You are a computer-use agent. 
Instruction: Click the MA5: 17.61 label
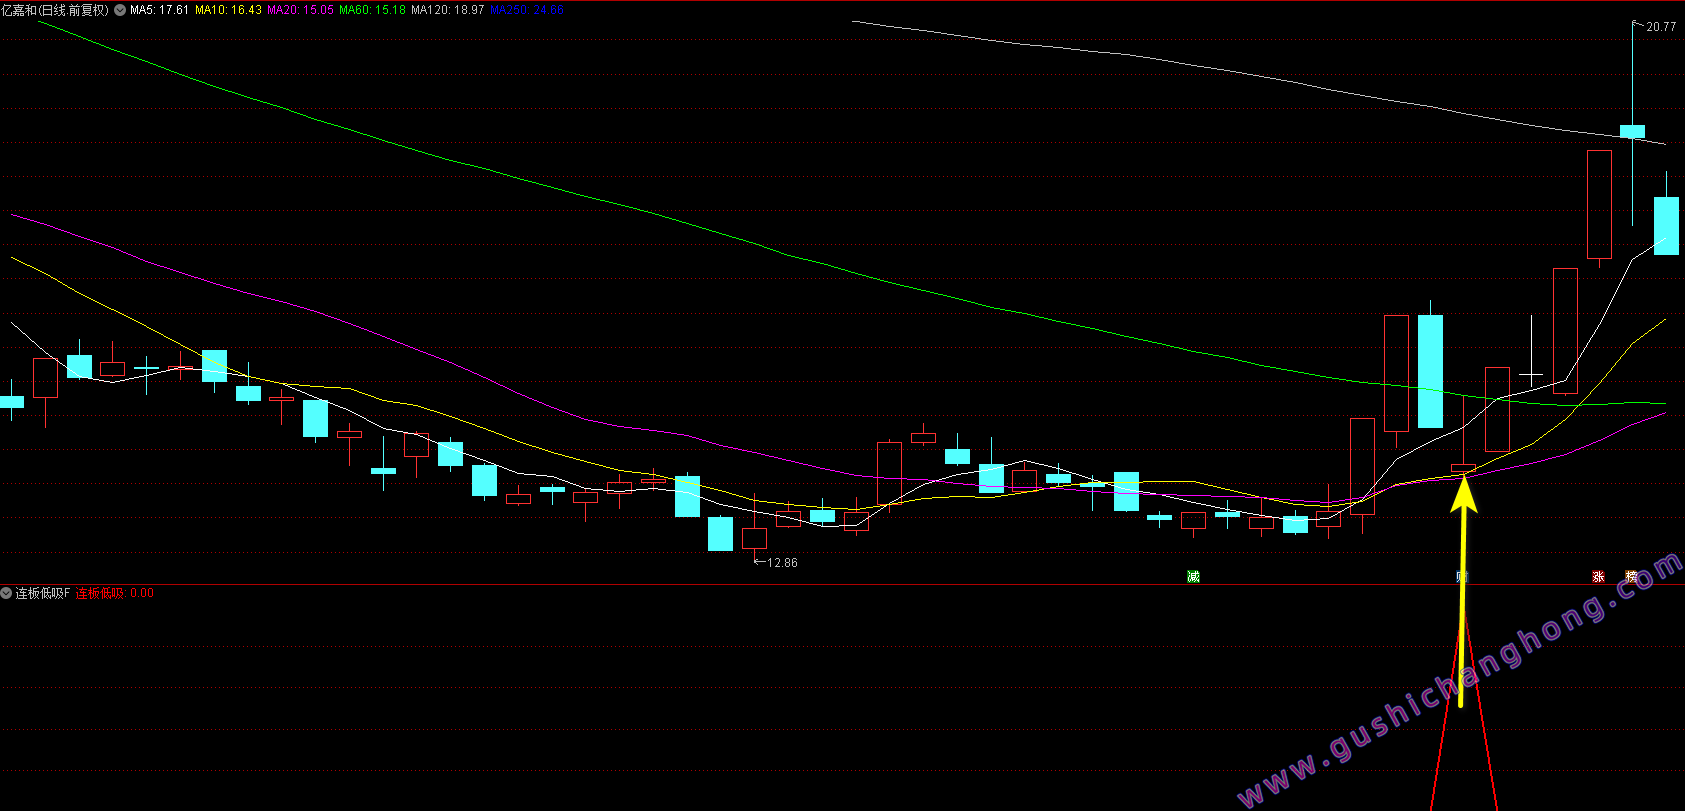159,10
